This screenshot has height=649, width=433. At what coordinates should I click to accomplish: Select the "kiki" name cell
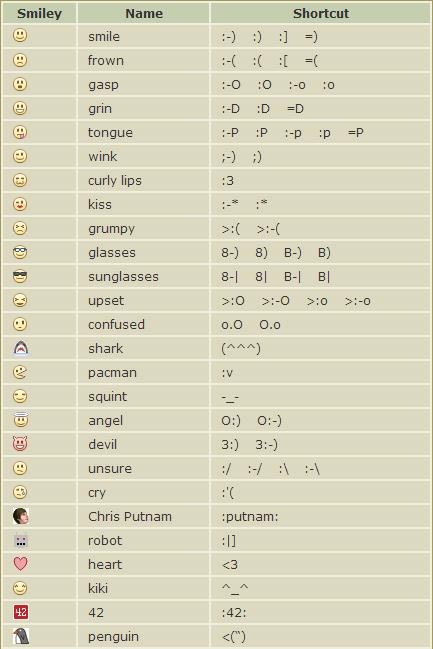pos(143,588)
